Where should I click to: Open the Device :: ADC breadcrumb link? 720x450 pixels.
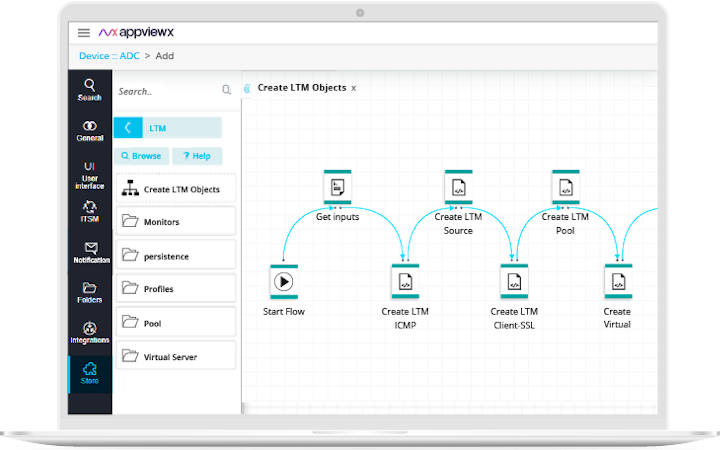point(109,56)
